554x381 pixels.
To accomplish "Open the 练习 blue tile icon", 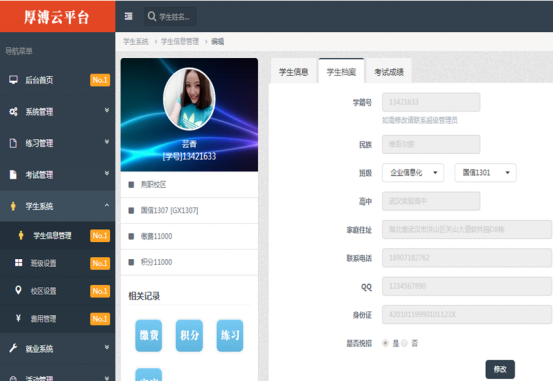I will pyautogui.click(x=230, y=335).
